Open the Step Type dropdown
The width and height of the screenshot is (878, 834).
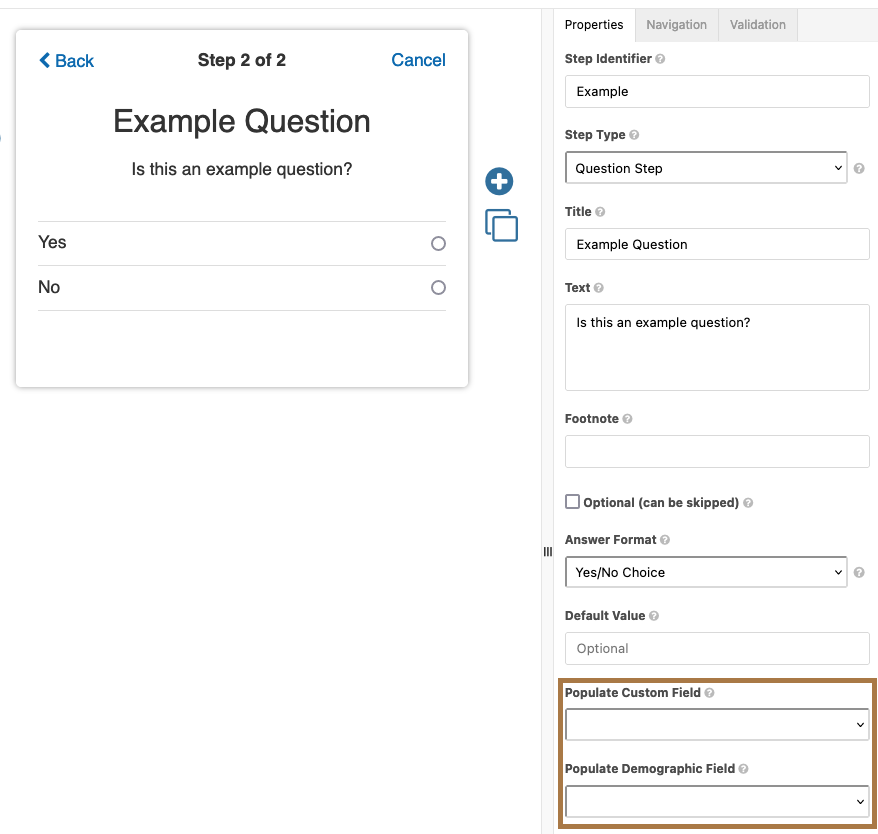click(706, 168)
